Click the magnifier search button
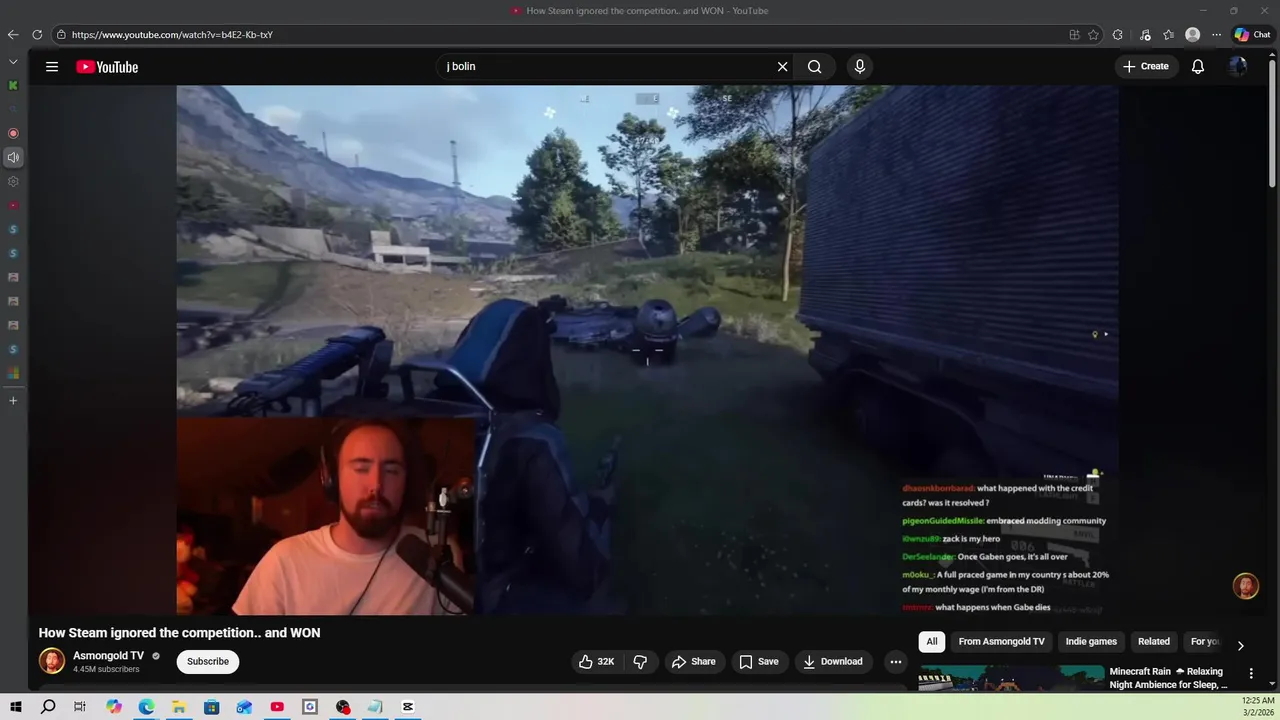The width and height of the screenshot is (1280, 720). [x=815, y=67]
